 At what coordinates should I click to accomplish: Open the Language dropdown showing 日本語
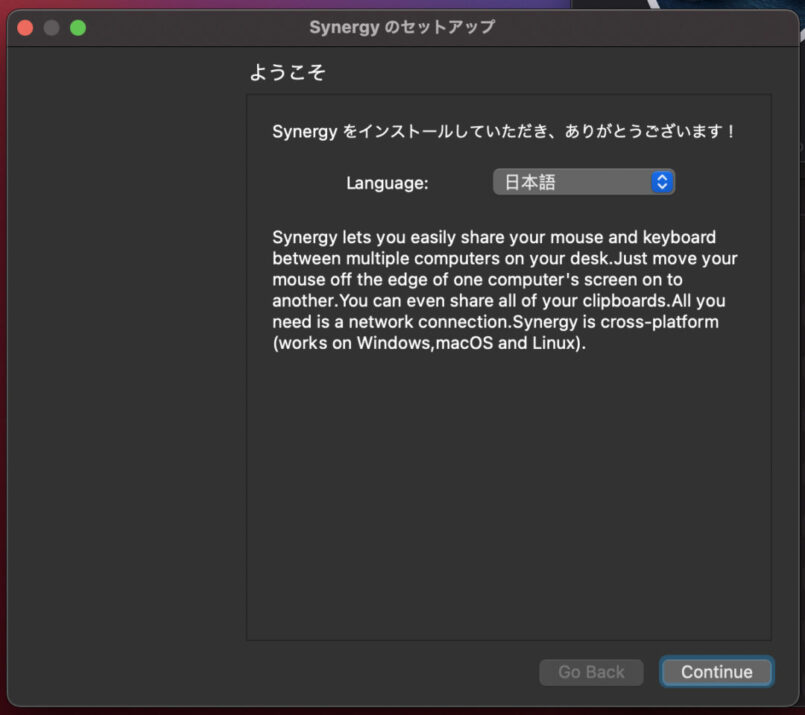coord(584,182)
